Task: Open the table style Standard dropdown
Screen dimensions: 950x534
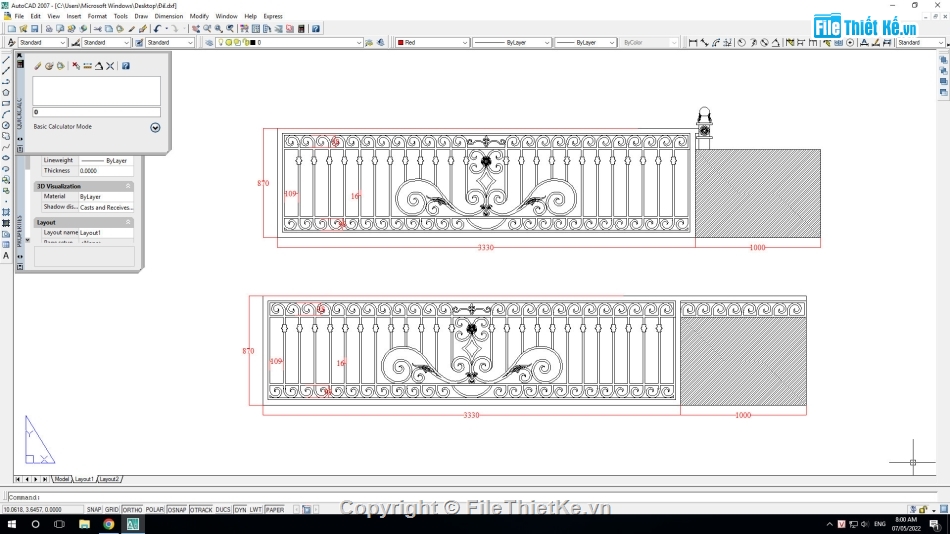Action: coord(170,42)
